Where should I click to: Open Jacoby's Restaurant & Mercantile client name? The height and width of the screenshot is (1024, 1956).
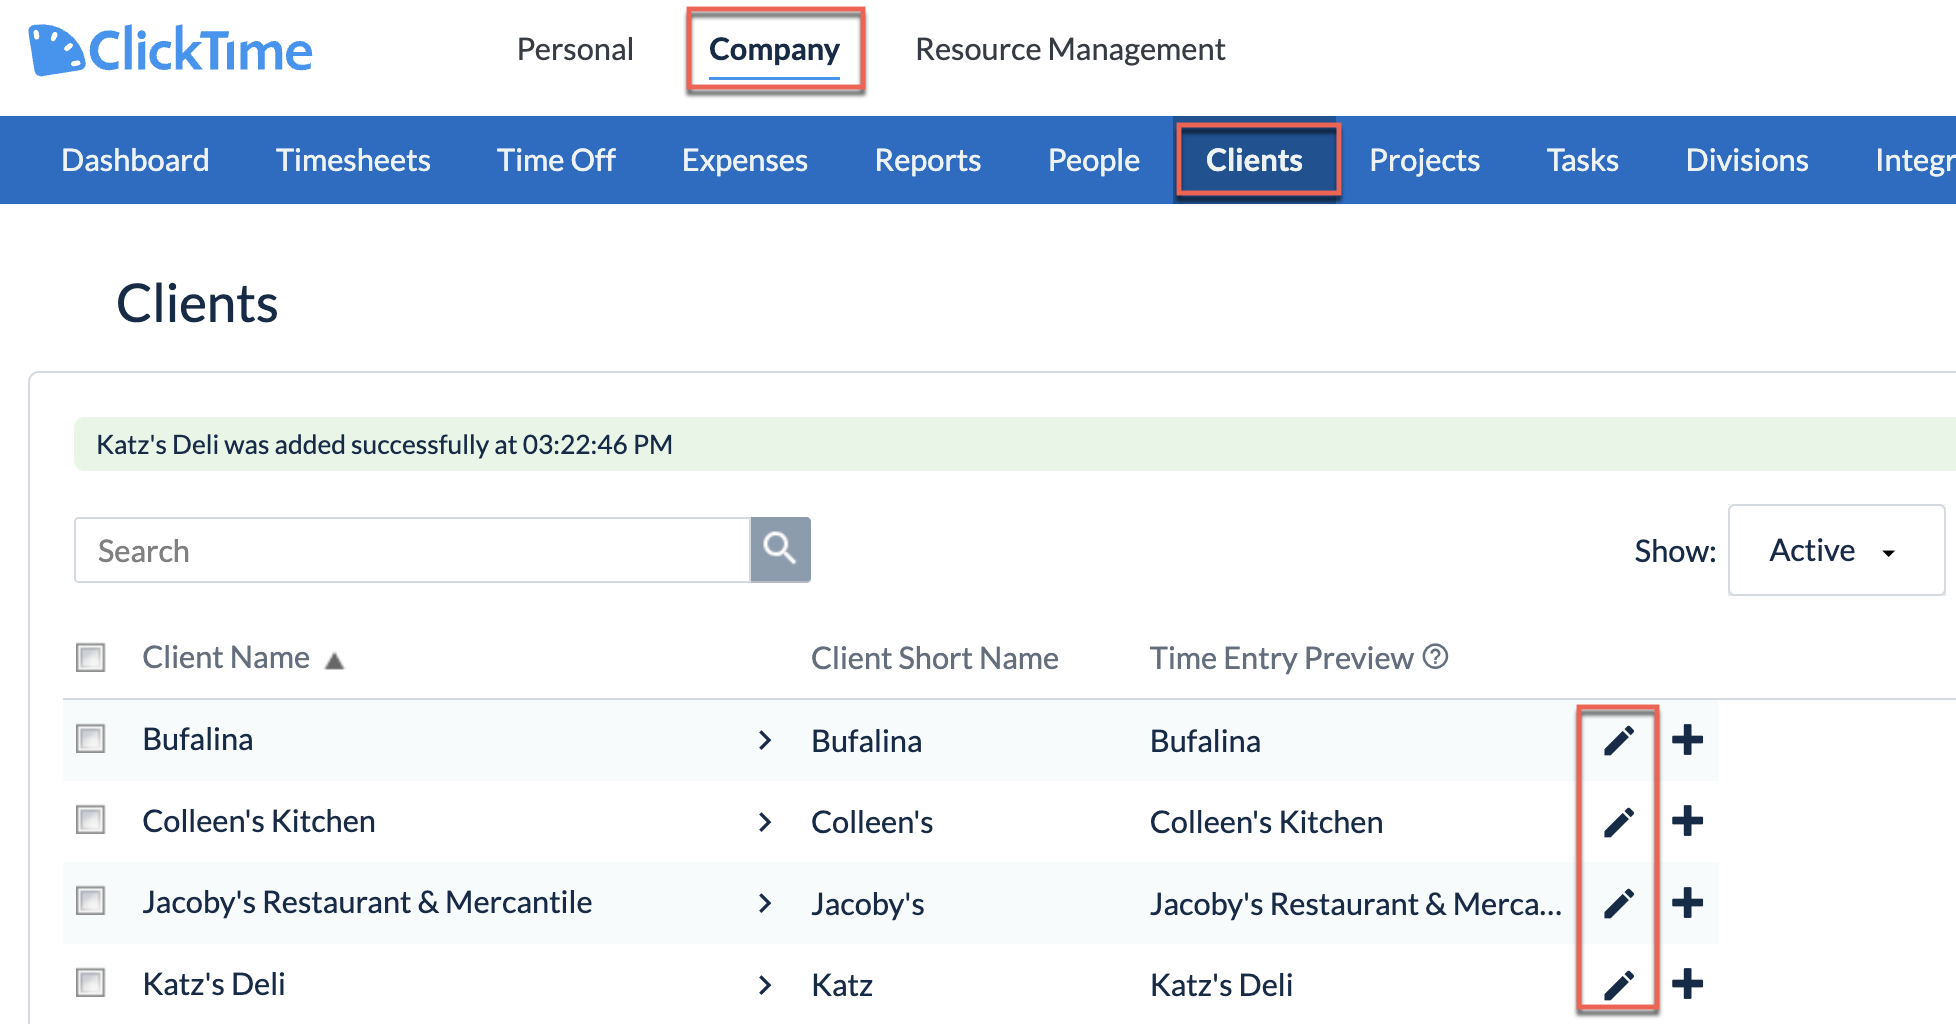(367, 902)
